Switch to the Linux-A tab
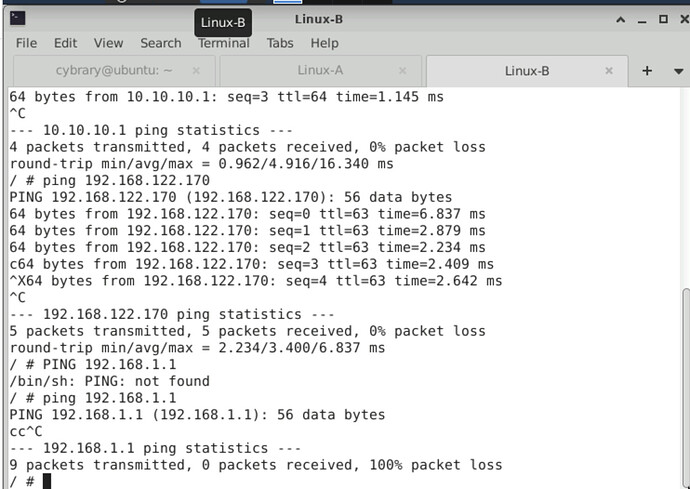 coord(320,71)
